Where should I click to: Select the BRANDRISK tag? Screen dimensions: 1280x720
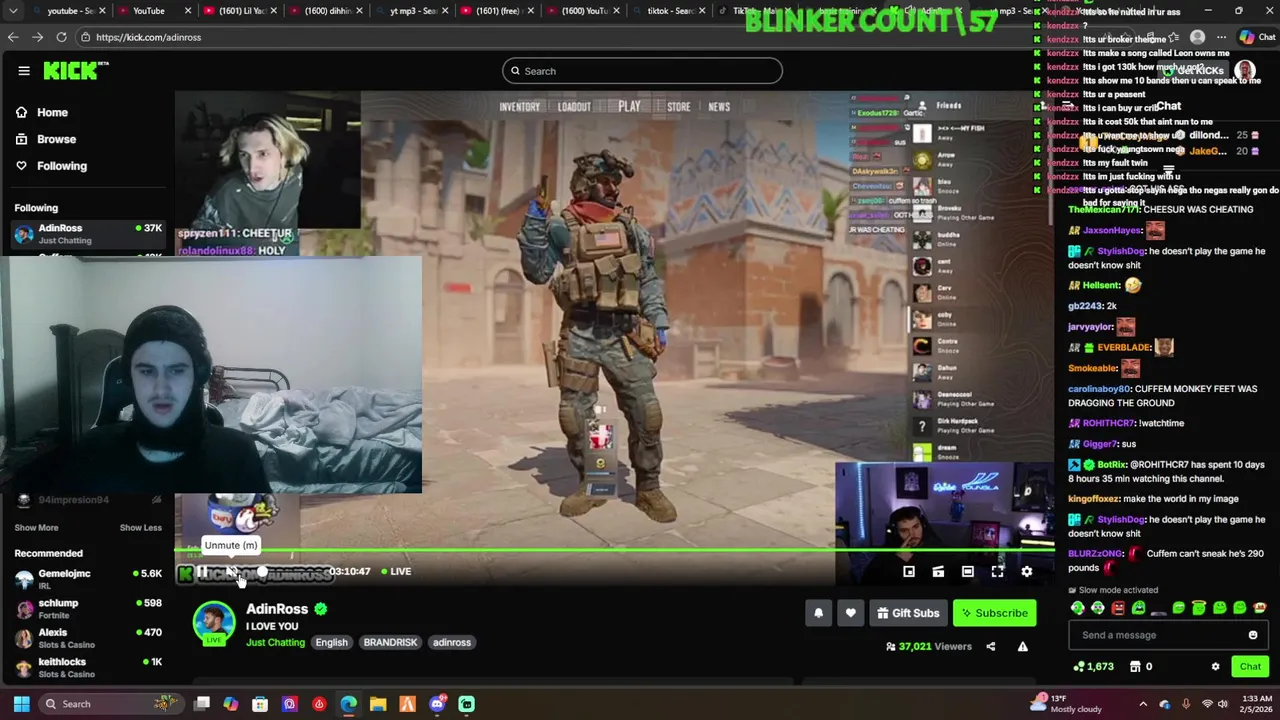point(390,643)
